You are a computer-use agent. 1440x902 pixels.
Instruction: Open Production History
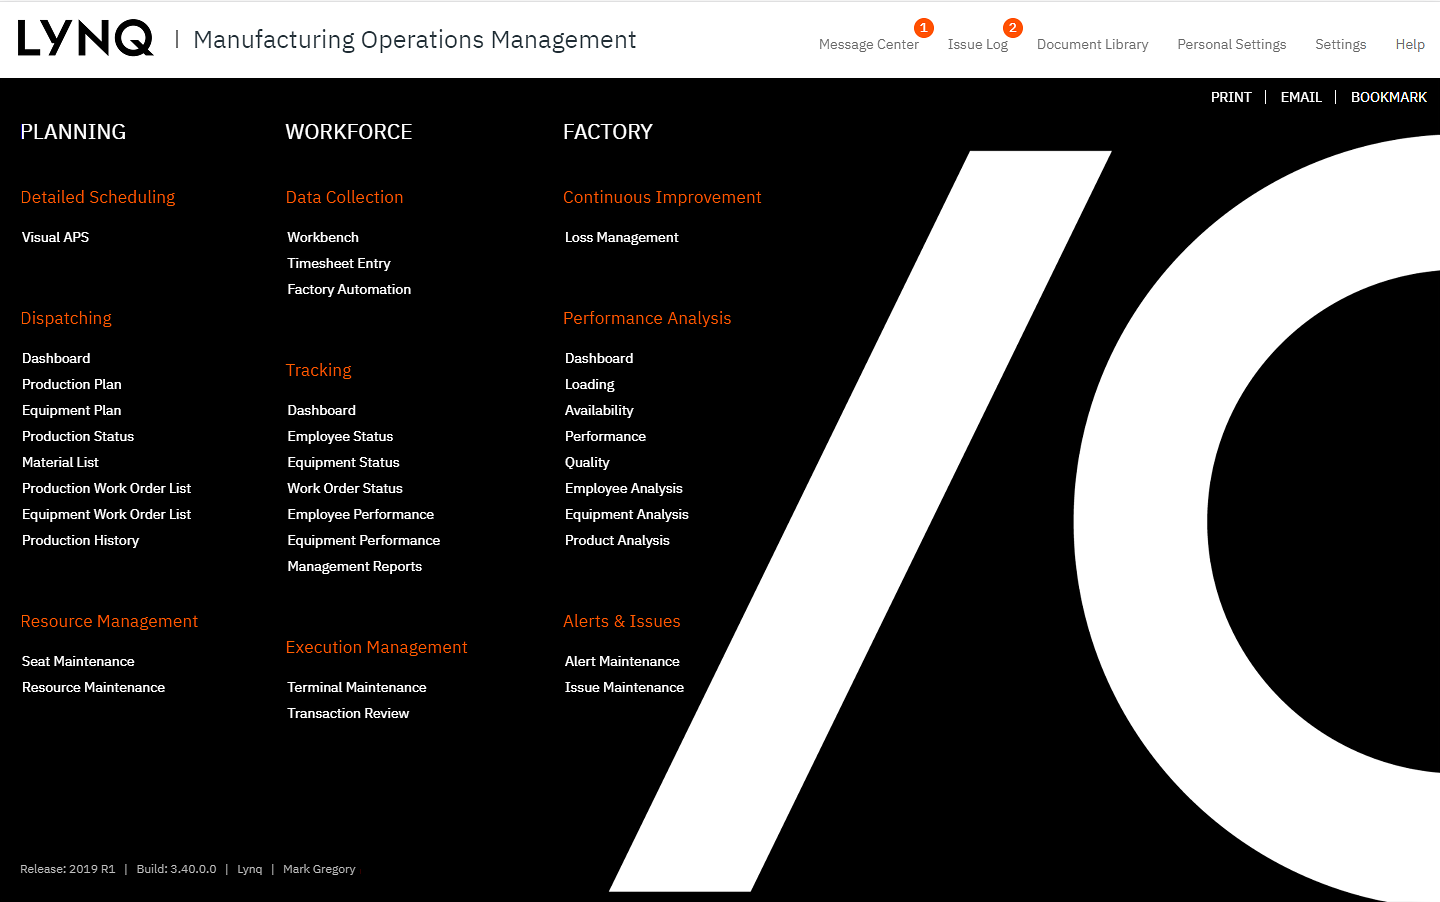tap(80, 540)
